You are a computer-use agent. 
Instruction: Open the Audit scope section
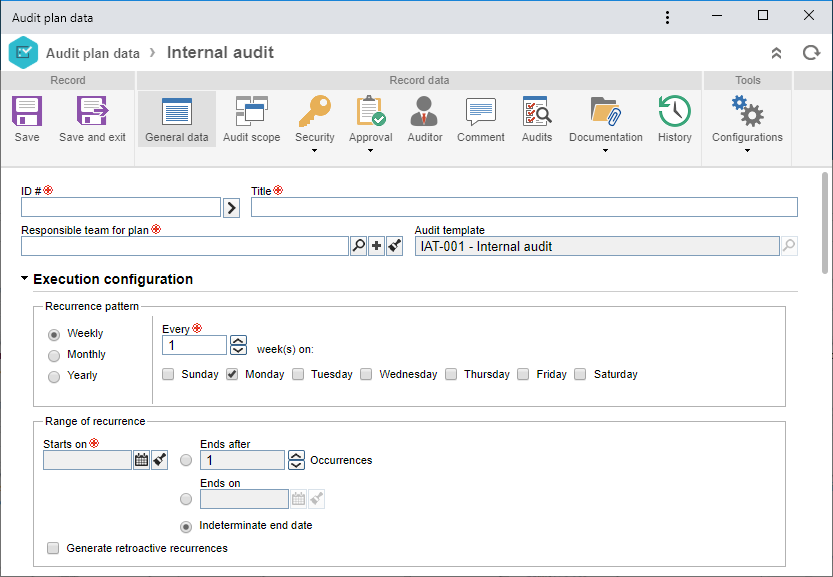pos(252,119)
